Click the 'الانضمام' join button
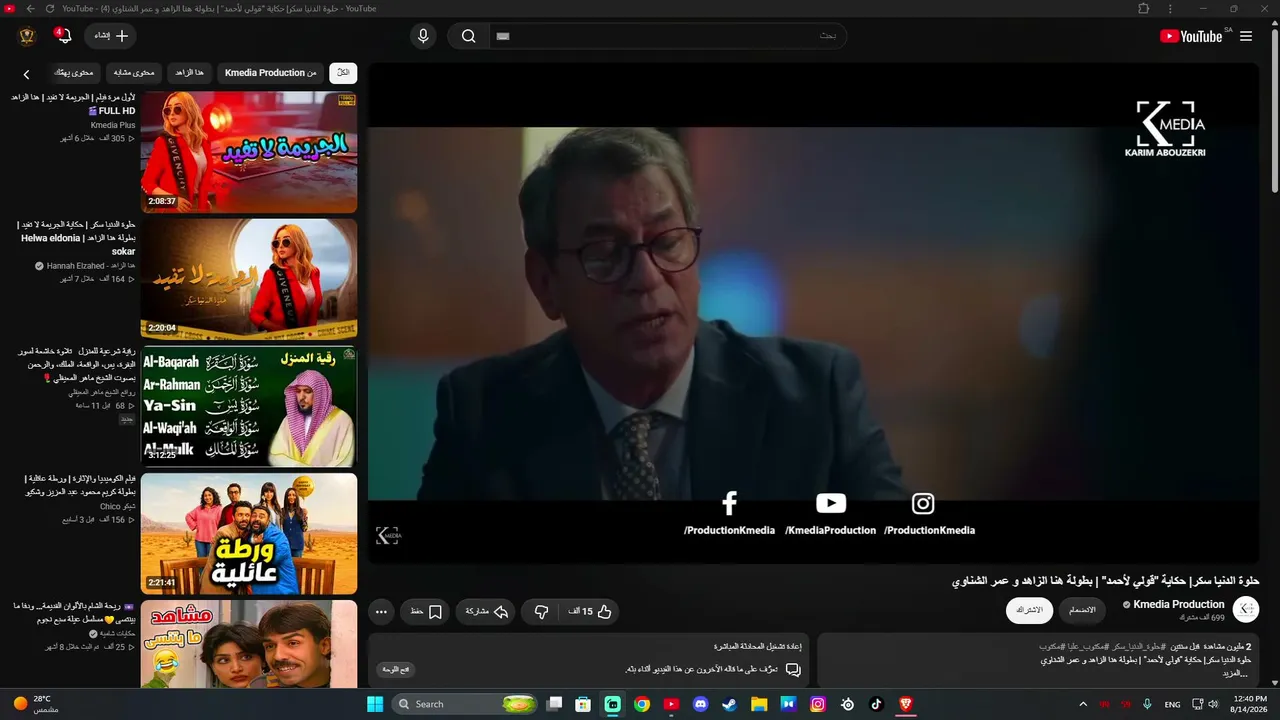Viewport: 1280px width, 720px height. pos(1082,610)
